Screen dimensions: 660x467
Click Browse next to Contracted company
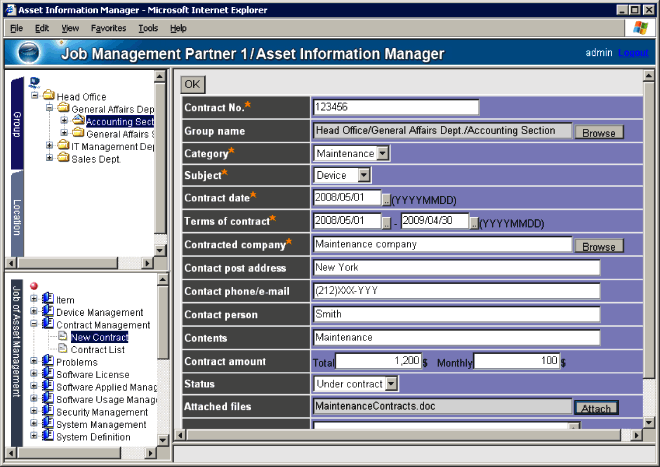coord(598,246)
